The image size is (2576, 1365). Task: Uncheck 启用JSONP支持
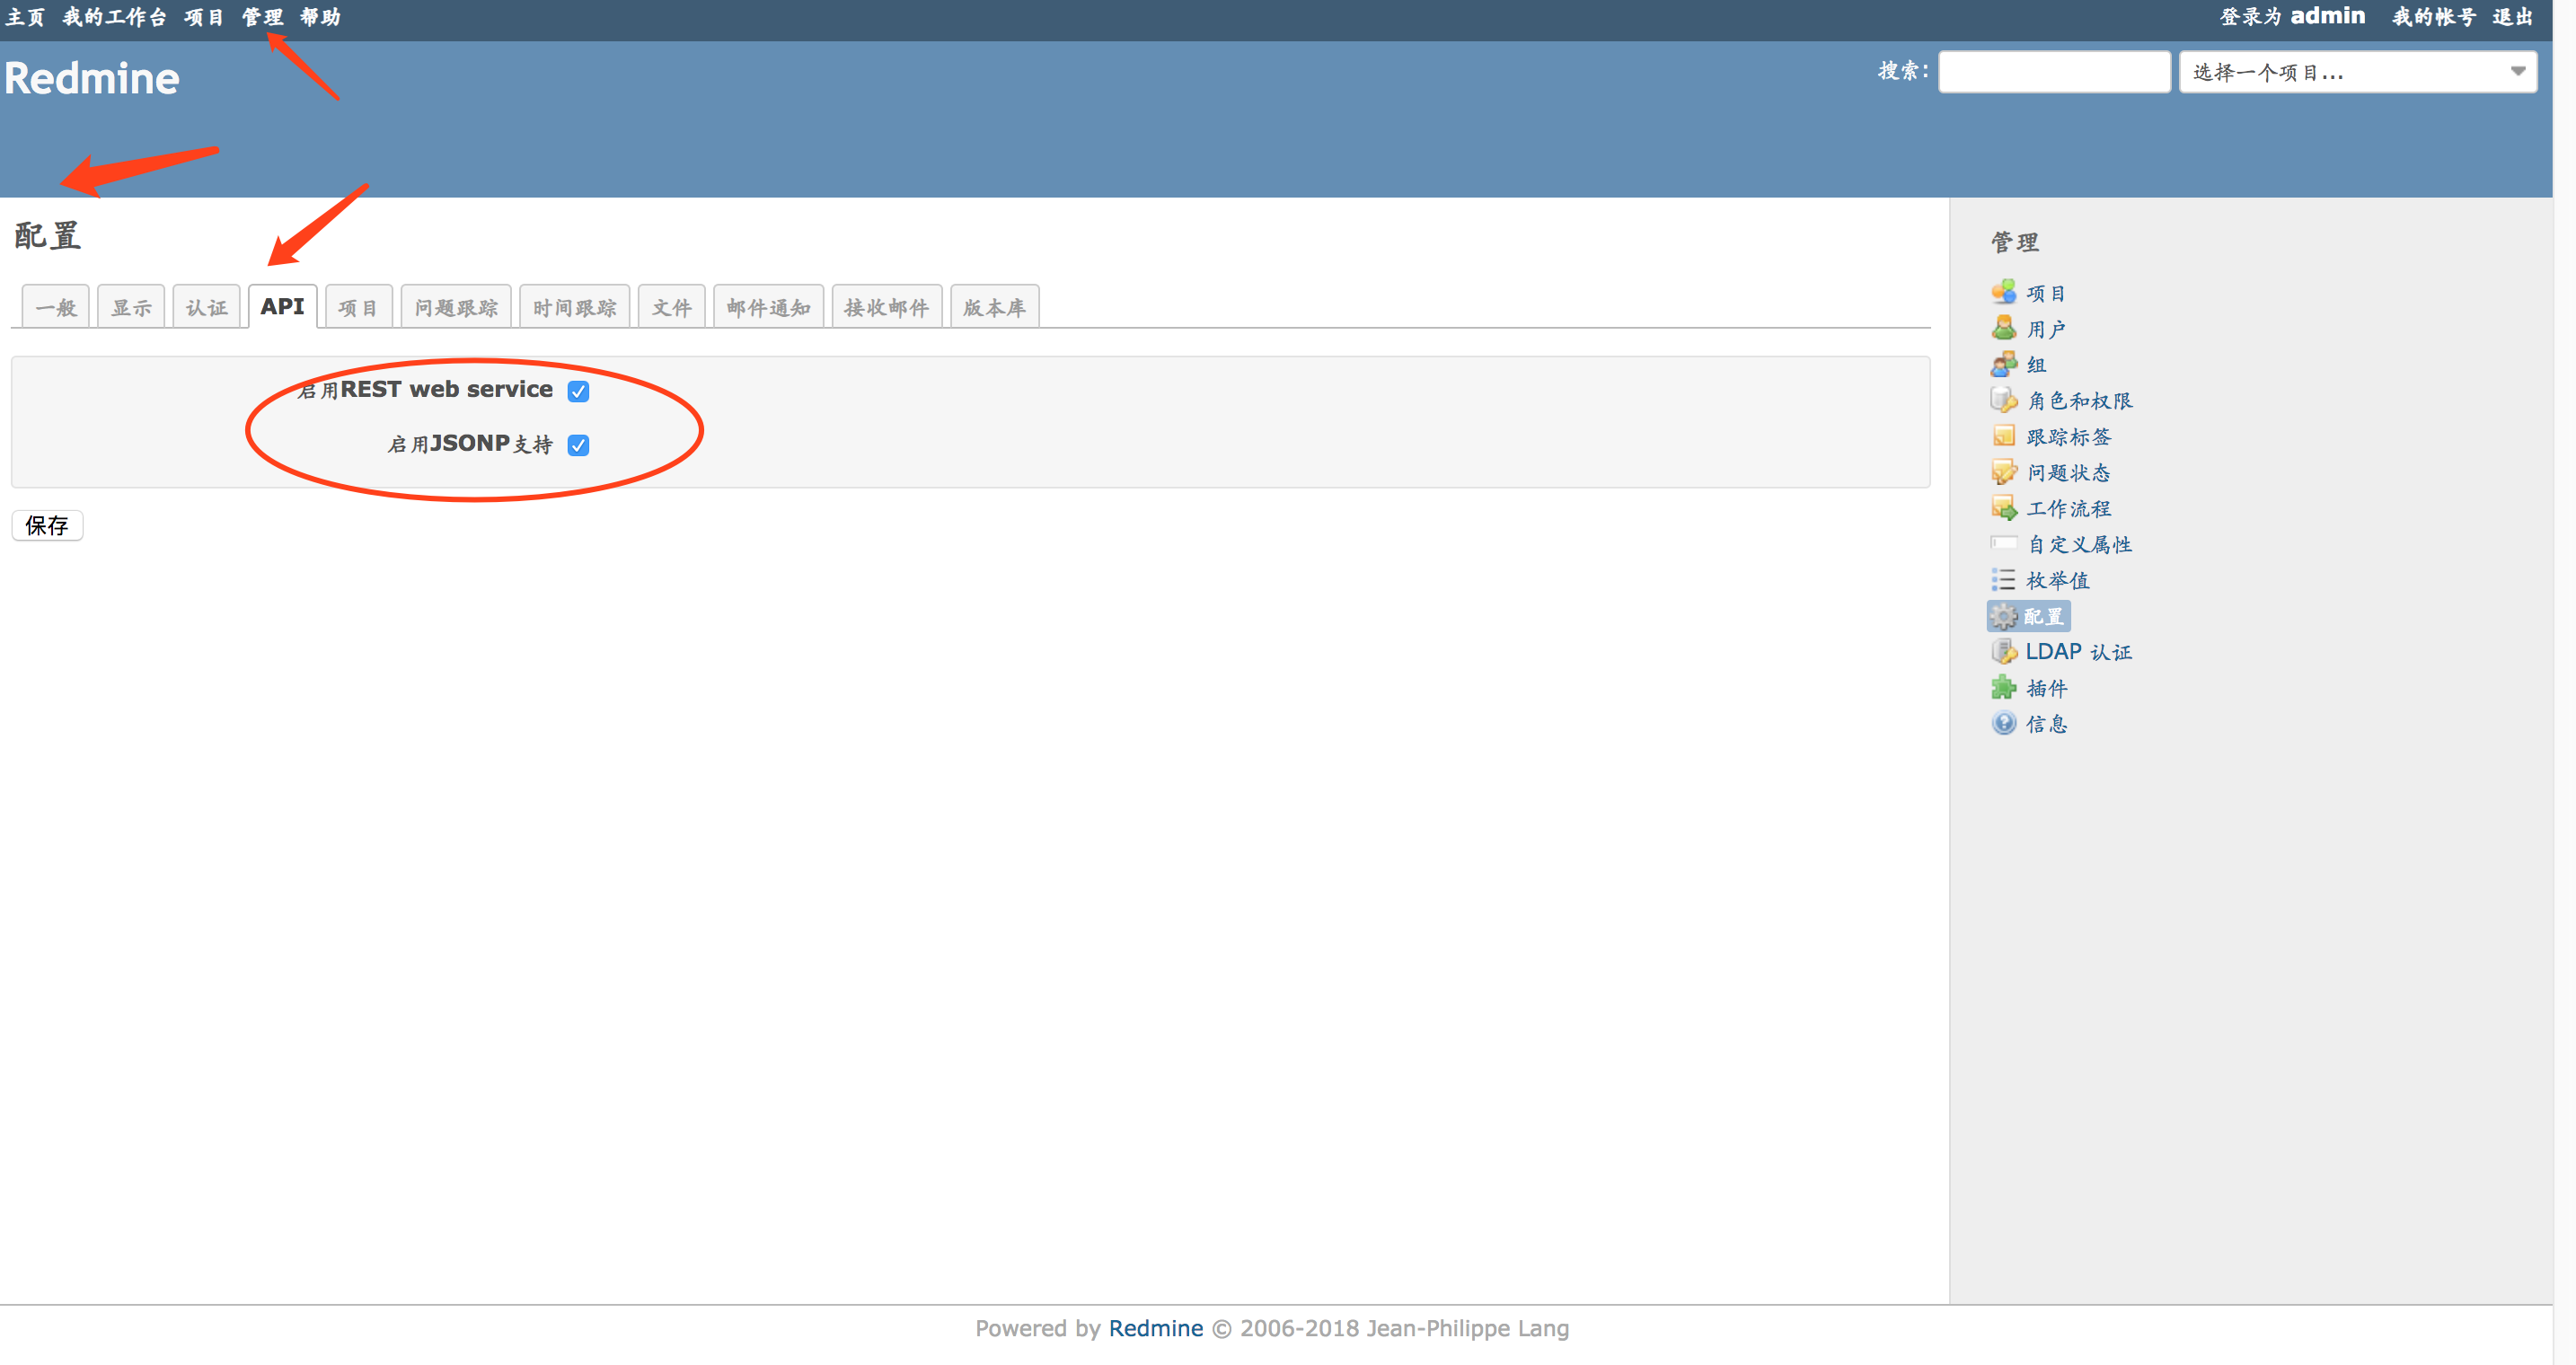click(x=578, y=445)
